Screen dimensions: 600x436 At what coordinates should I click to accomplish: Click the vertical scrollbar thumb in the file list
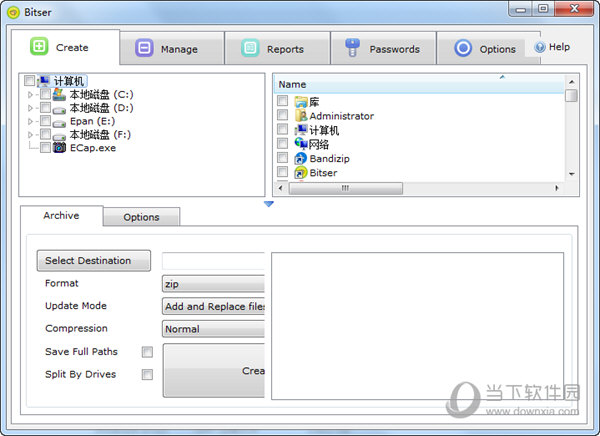571,95
